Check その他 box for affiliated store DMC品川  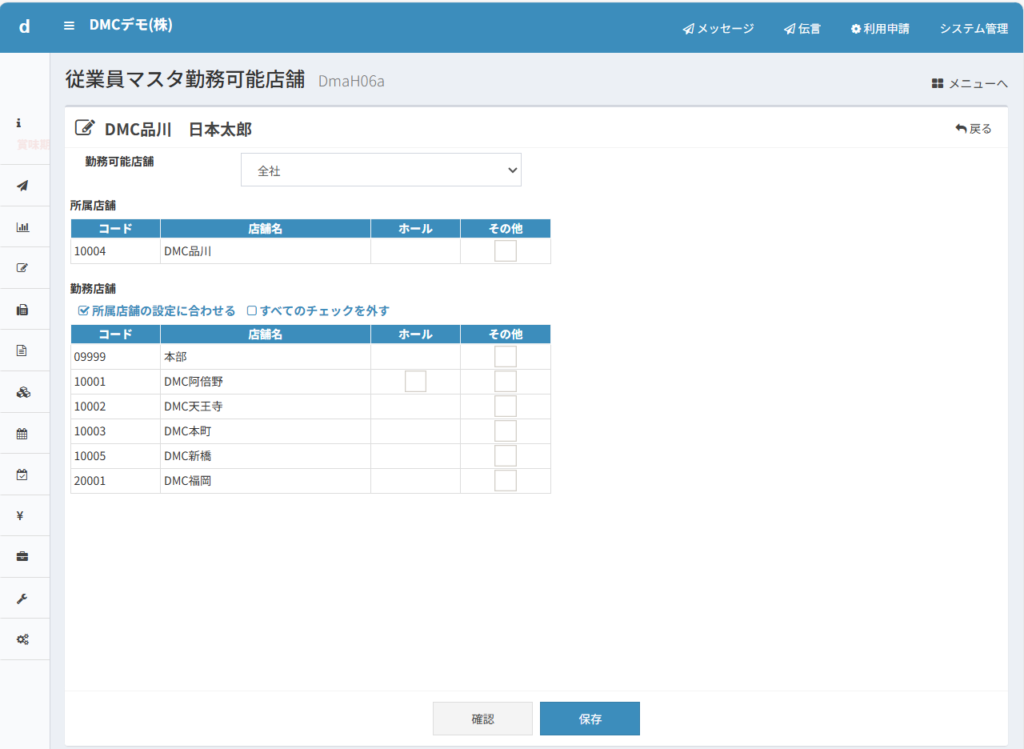click(505, 251)
